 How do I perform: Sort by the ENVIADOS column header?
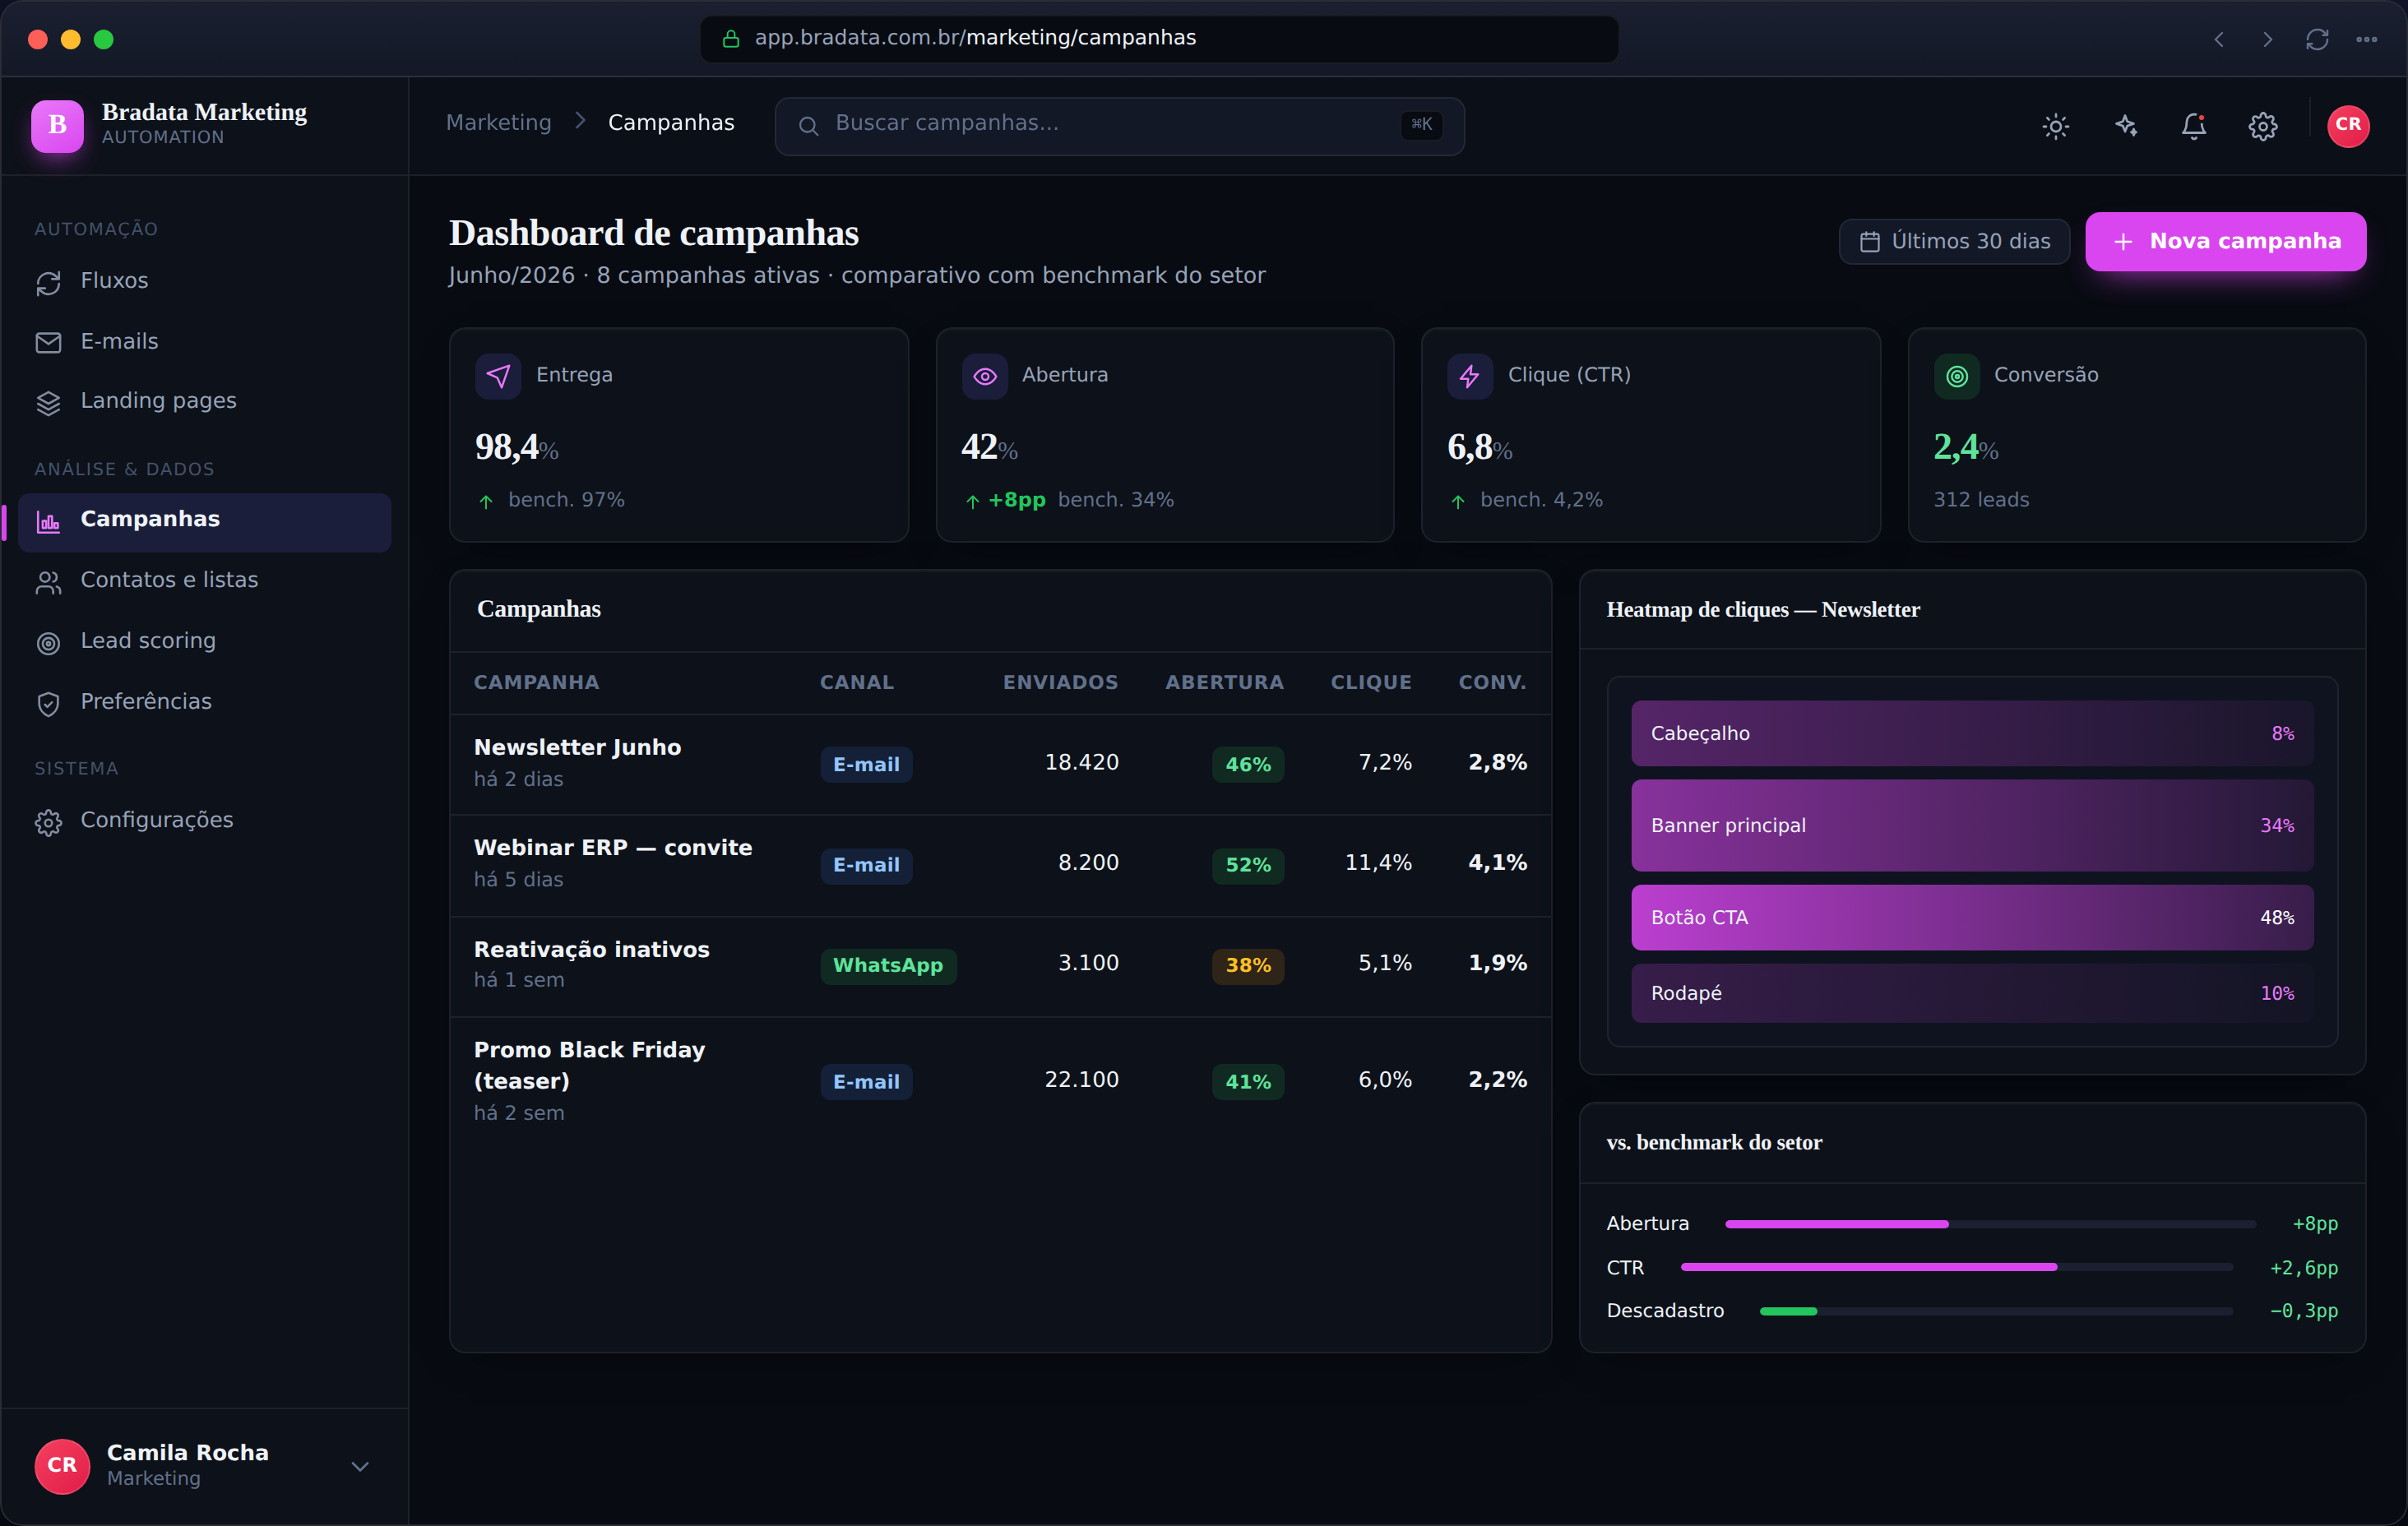tap(1060, 682)
